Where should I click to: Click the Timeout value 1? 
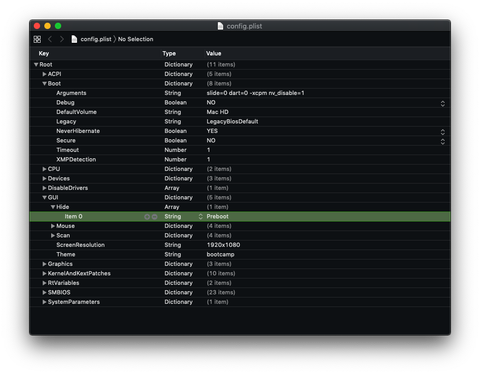[209, 150]
